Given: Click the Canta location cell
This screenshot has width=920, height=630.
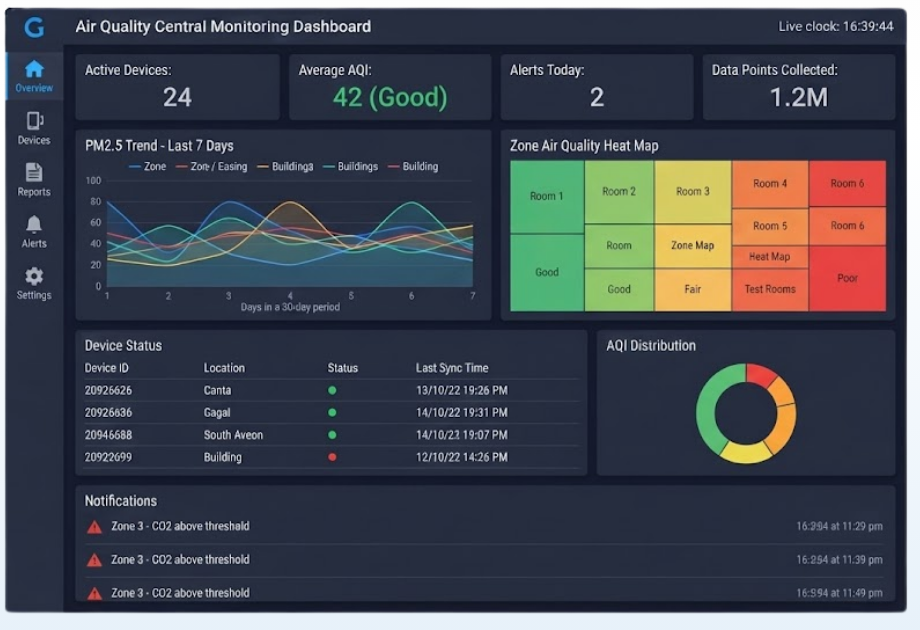Looking at the screenshot, I should coord(217,391).
